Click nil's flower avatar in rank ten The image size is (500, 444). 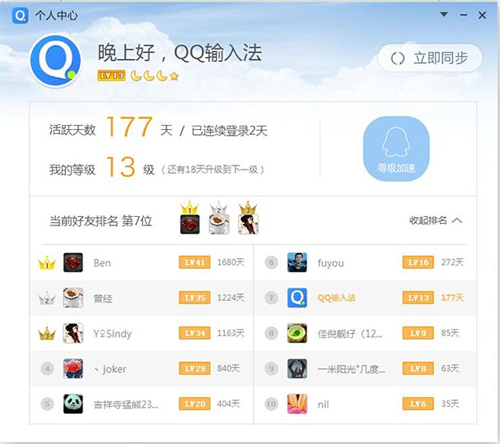pyautogui.click(x=297, y=404)
